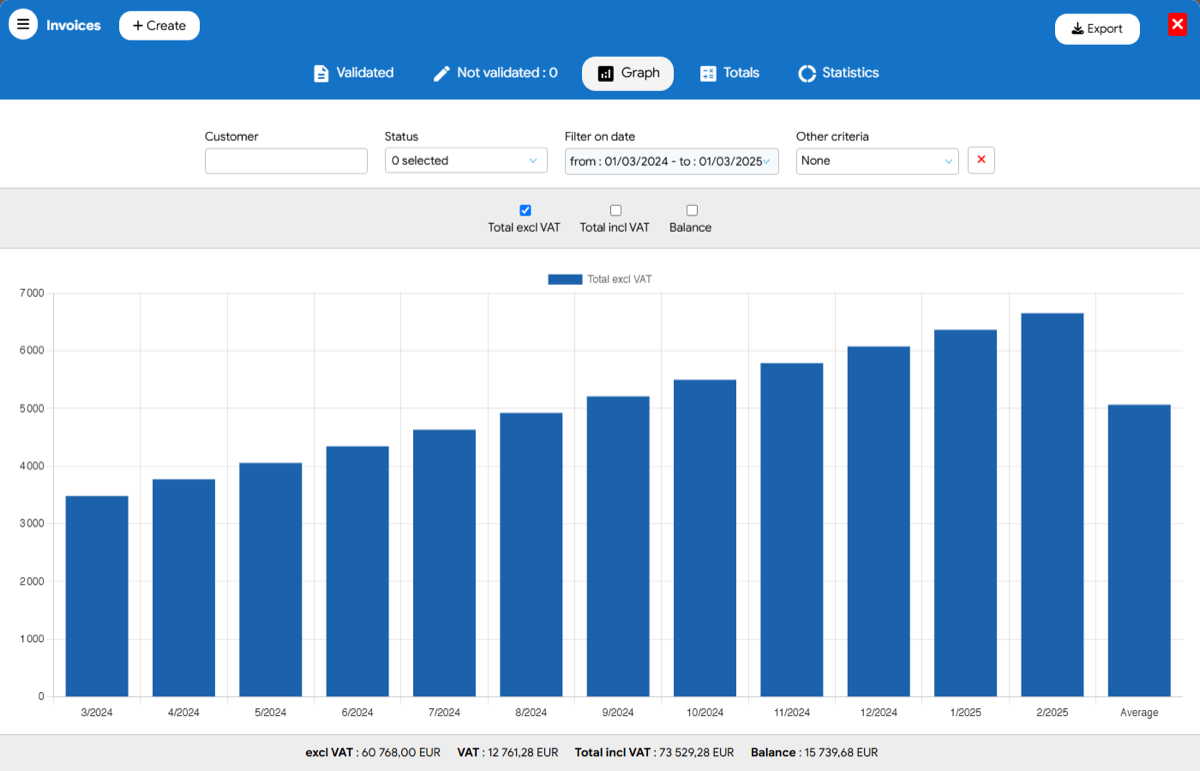Click the bar chart icon in Graph tab
Screen dimensions: 1200x771
[605, 74]
